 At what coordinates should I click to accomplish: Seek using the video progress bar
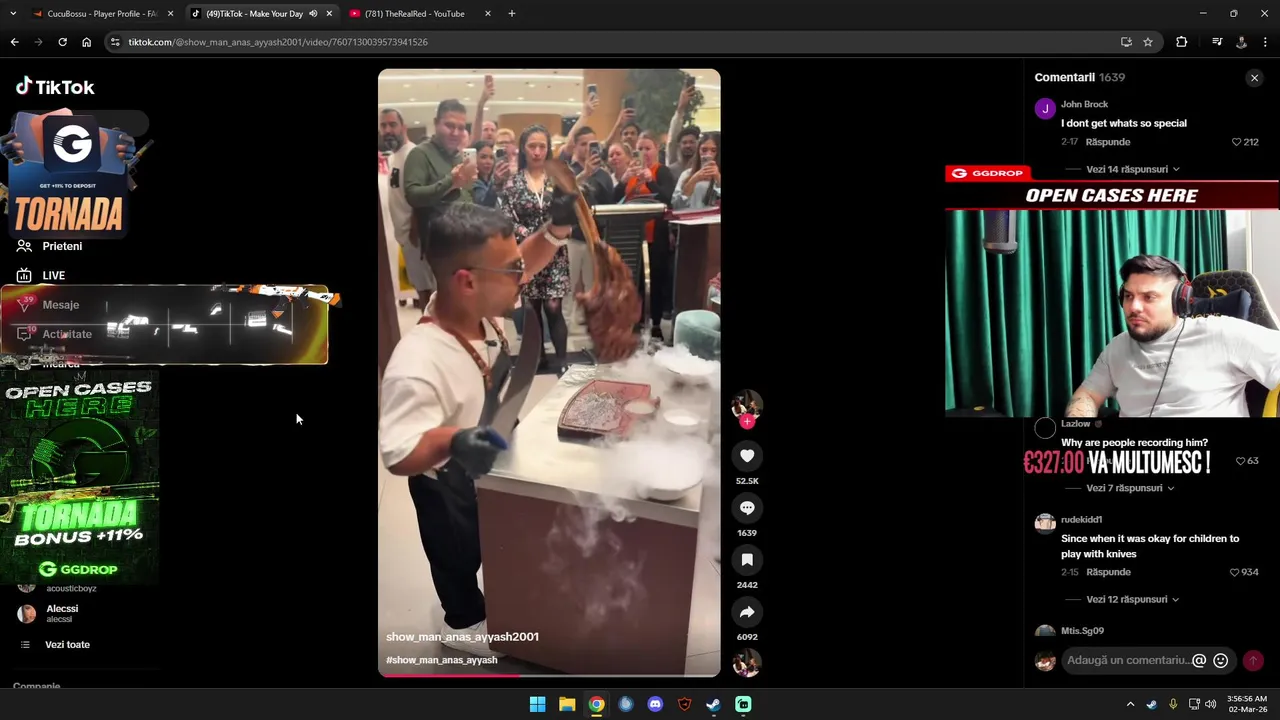click(549, 675)
